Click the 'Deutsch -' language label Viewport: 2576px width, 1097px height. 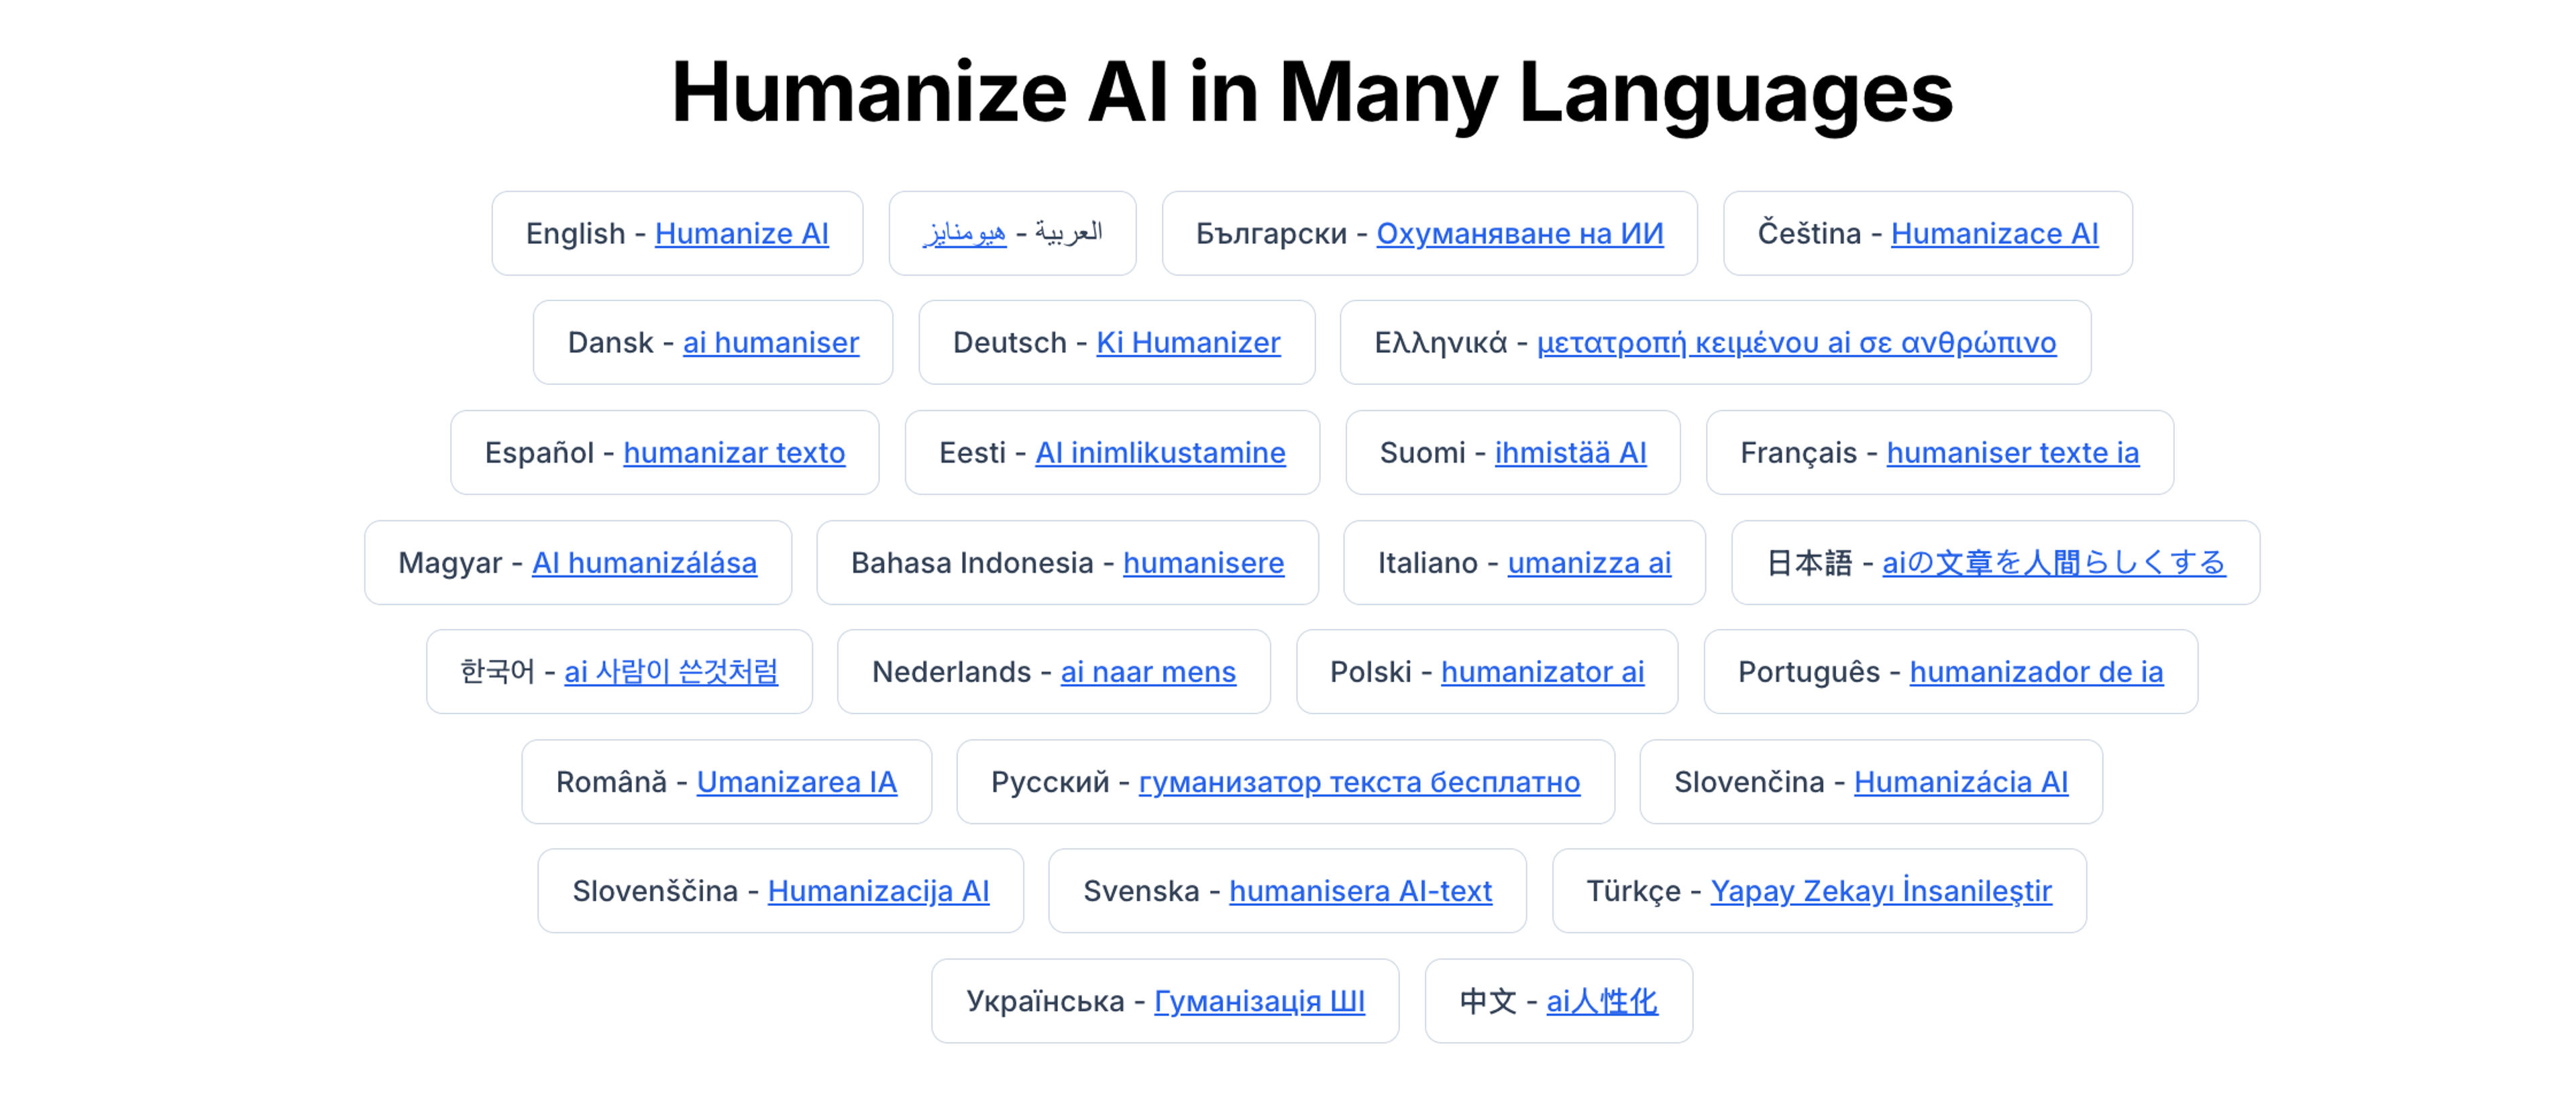[1020, 343]
